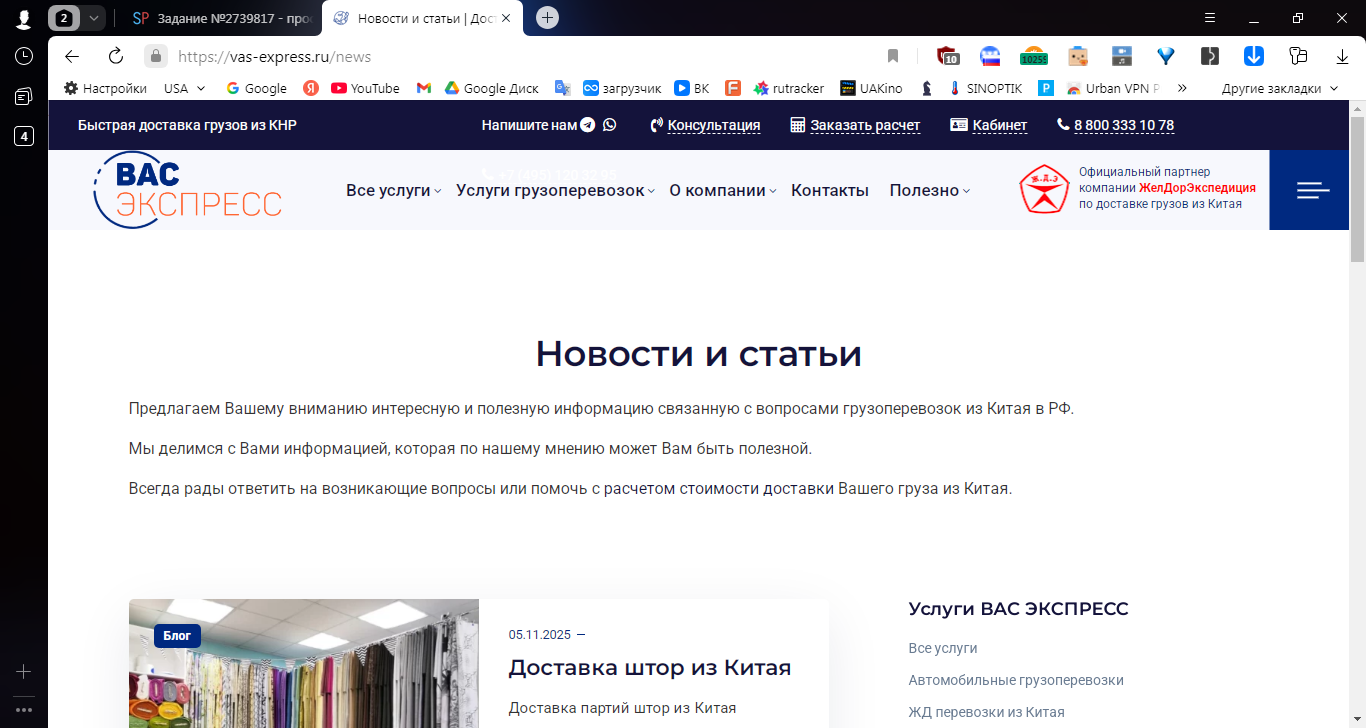Reload the page with the refresh icon
This screenshot has height=728, width=1366.
pyautogui.click(x=116, y=56)
